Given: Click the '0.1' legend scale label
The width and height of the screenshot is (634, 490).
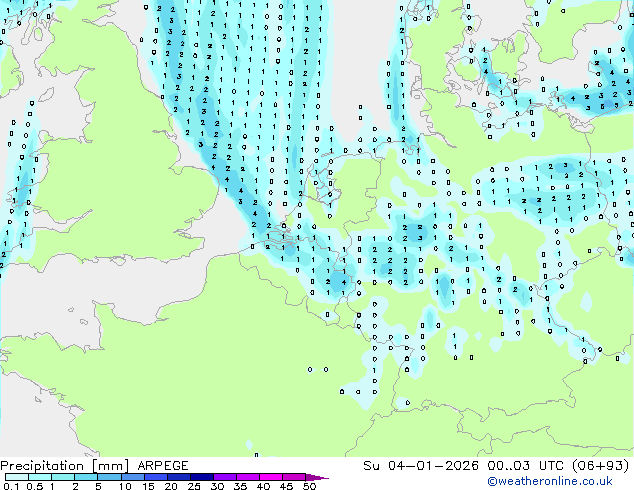Looking at the screenshot, I should click(11, 486).
